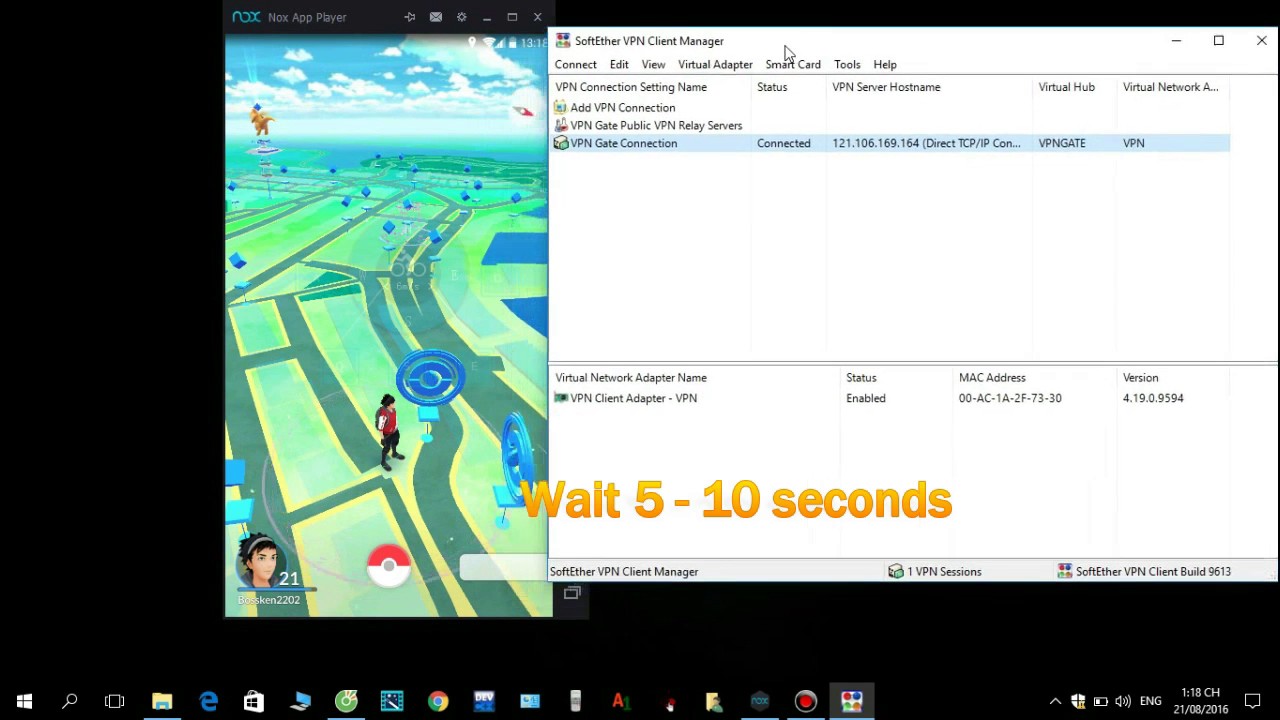Click the VPN Sessions status bar icon
Image resolution: width=1280 pixels, height=720 pixels.
point(896,571)
